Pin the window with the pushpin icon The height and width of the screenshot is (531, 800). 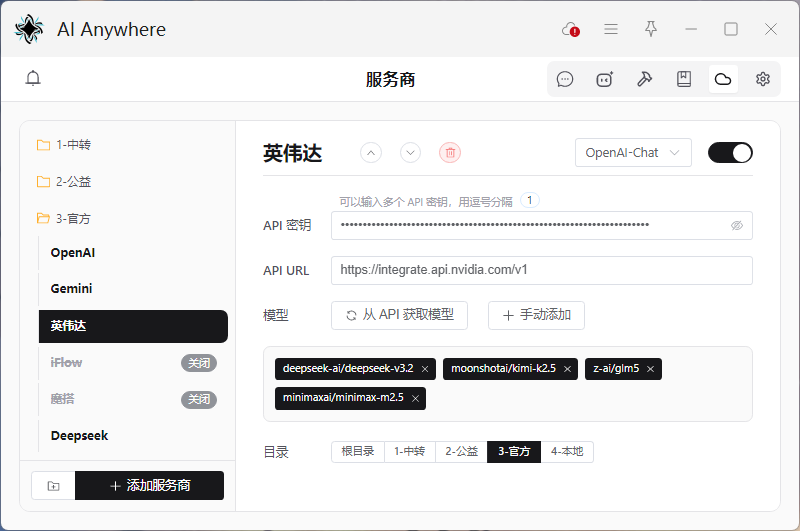click(651, 29)
